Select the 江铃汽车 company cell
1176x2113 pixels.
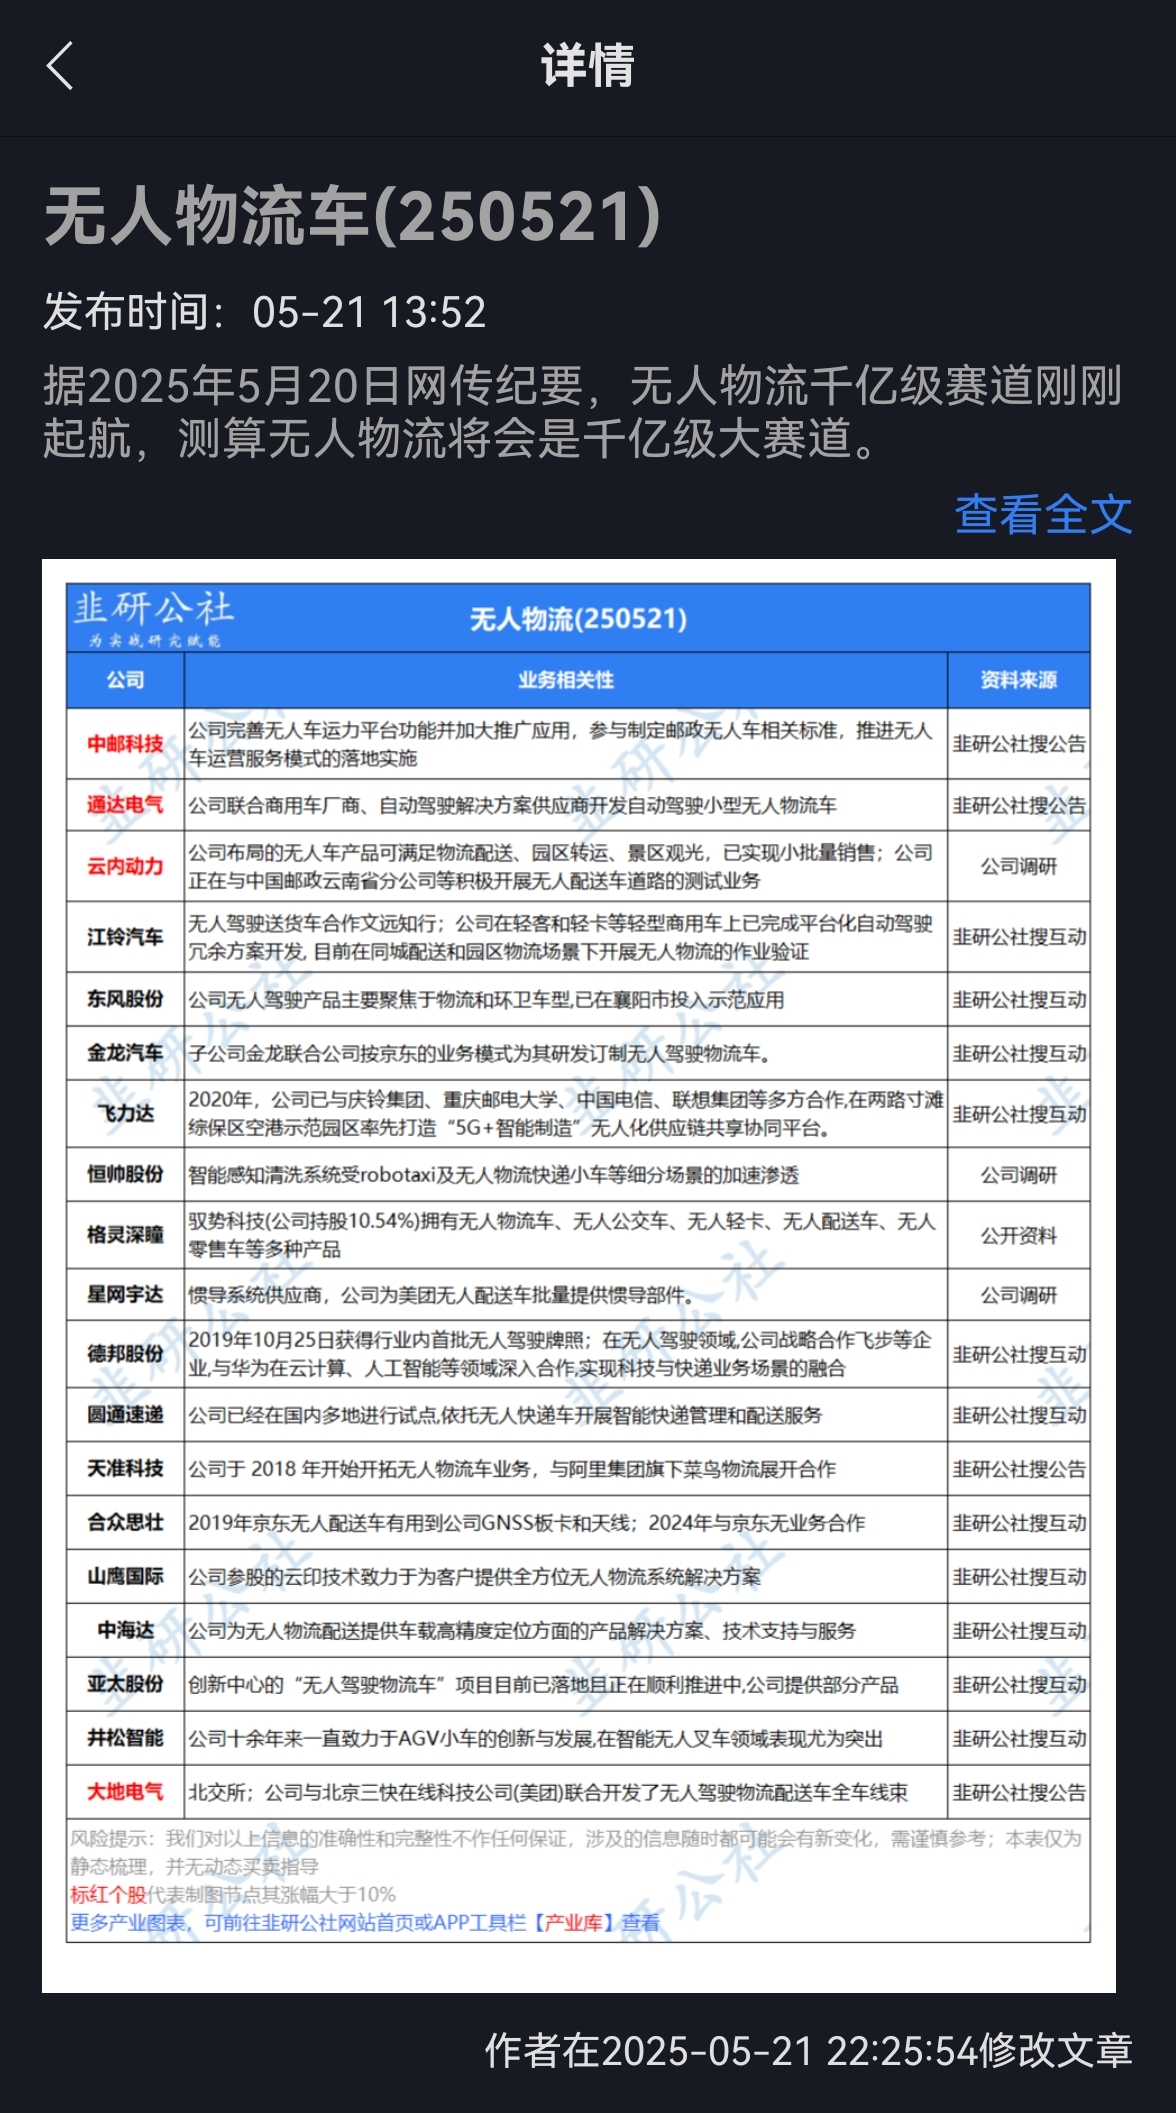(x=125, y=937)
